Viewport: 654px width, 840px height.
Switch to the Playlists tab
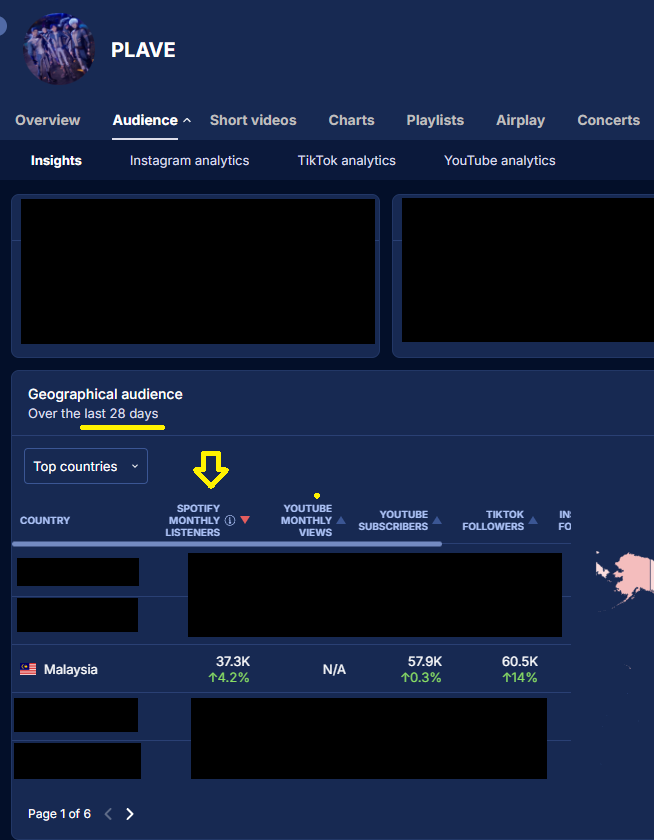pyautogui.click(x=435, y=120)
